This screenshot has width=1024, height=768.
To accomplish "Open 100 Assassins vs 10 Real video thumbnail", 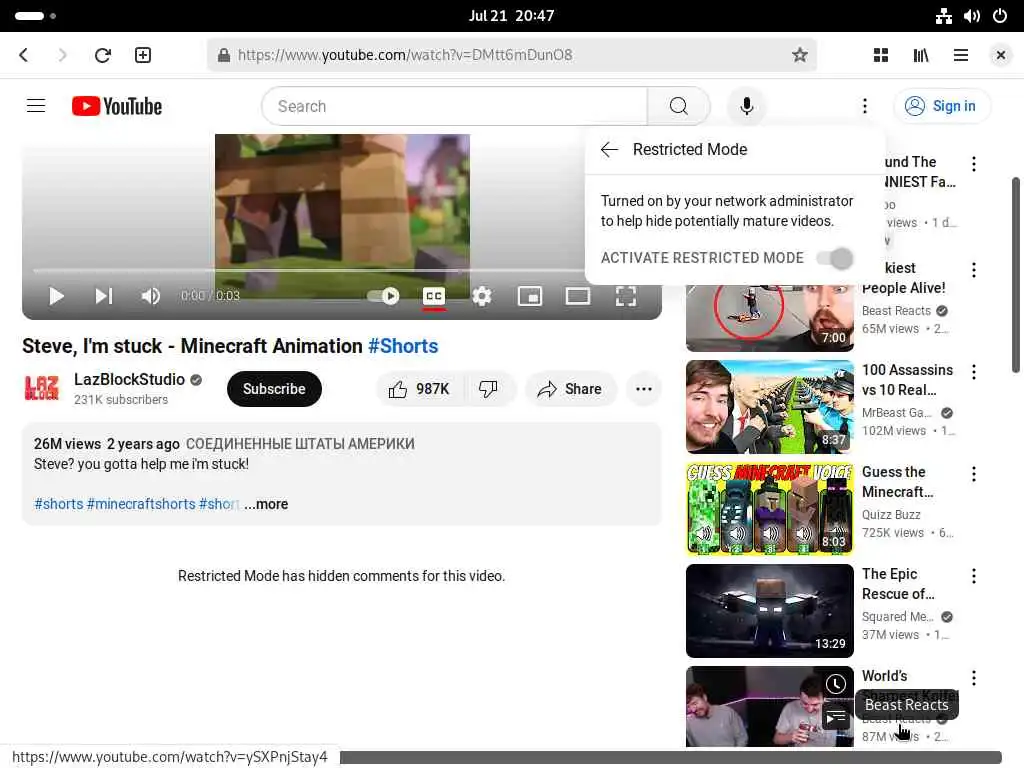I will coord(770,406).
